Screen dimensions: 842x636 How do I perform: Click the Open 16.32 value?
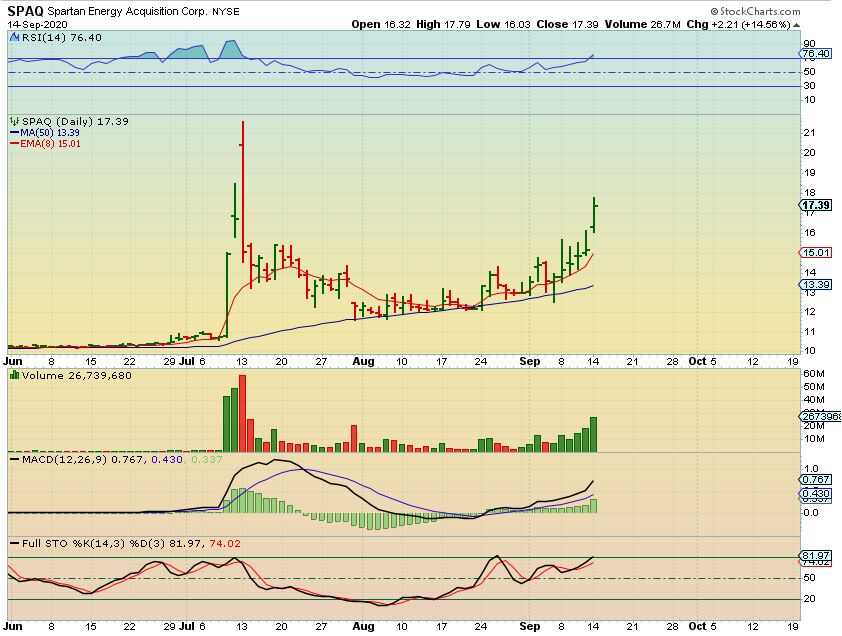(382, 24)
